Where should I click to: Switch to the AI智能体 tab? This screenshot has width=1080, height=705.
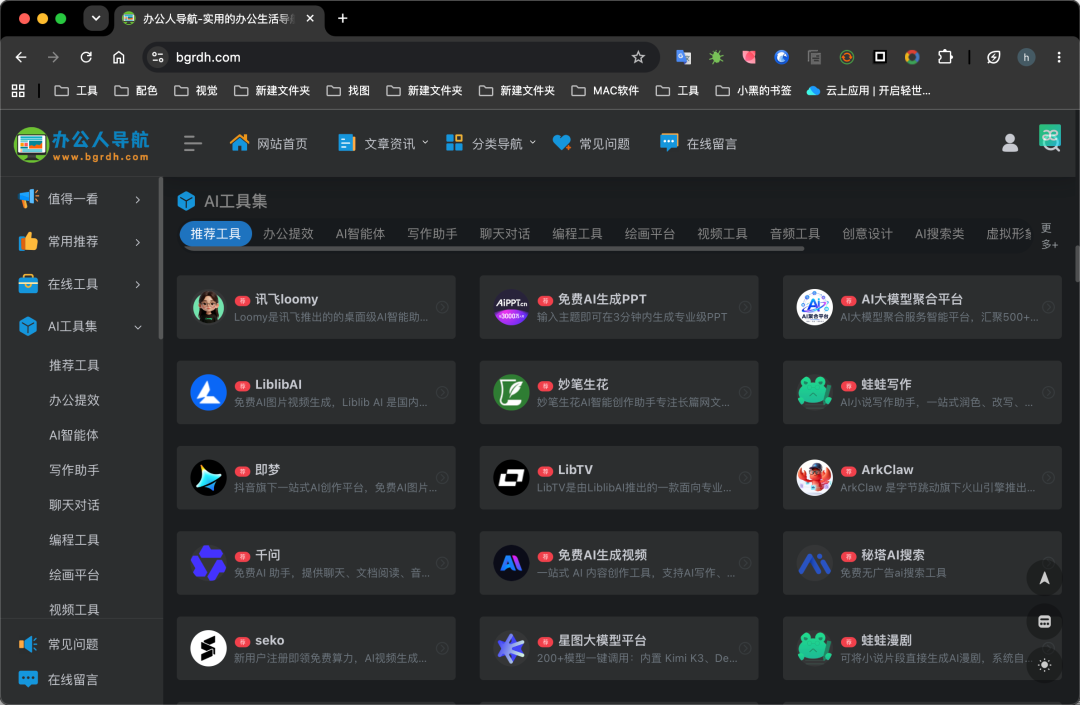coord(360,234)
